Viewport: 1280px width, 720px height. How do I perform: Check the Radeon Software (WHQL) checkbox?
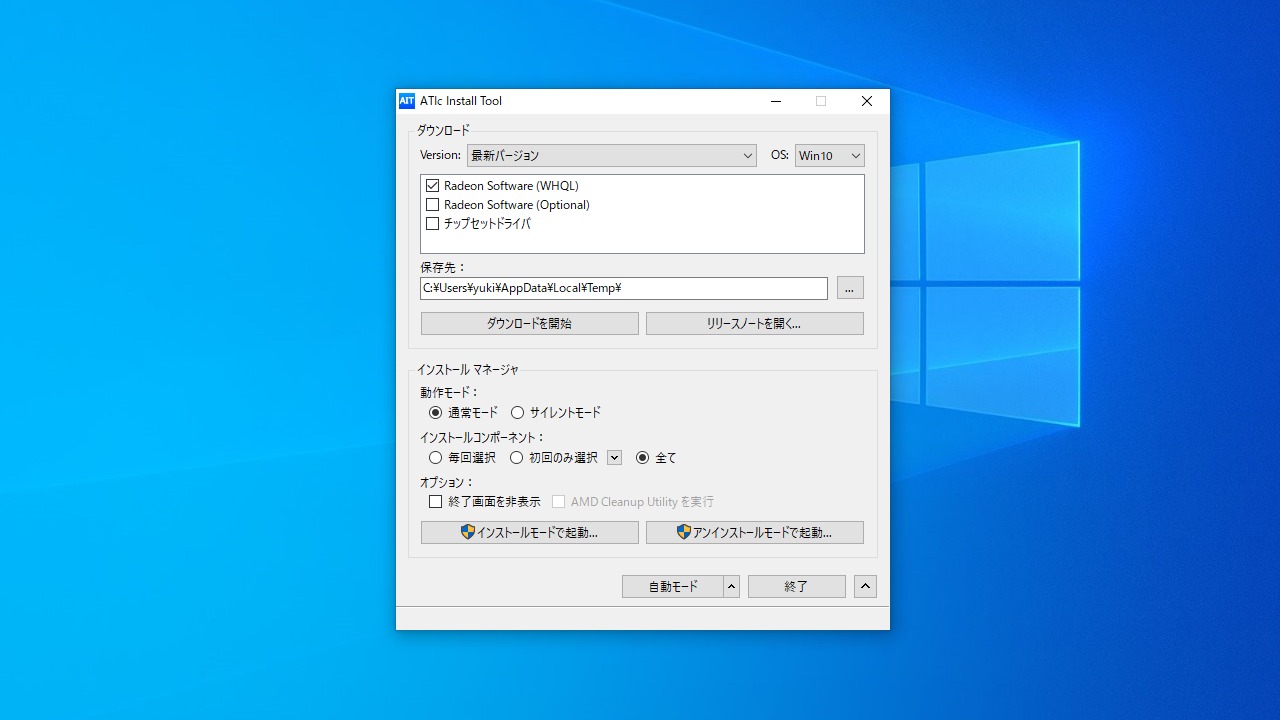coord(433,186)
